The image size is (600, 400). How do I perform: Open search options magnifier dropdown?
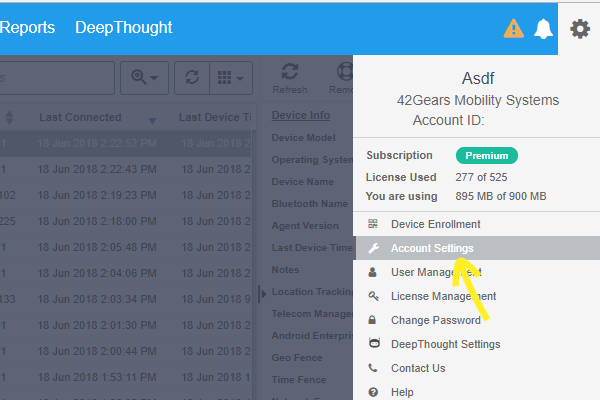(x=144, y=78)
